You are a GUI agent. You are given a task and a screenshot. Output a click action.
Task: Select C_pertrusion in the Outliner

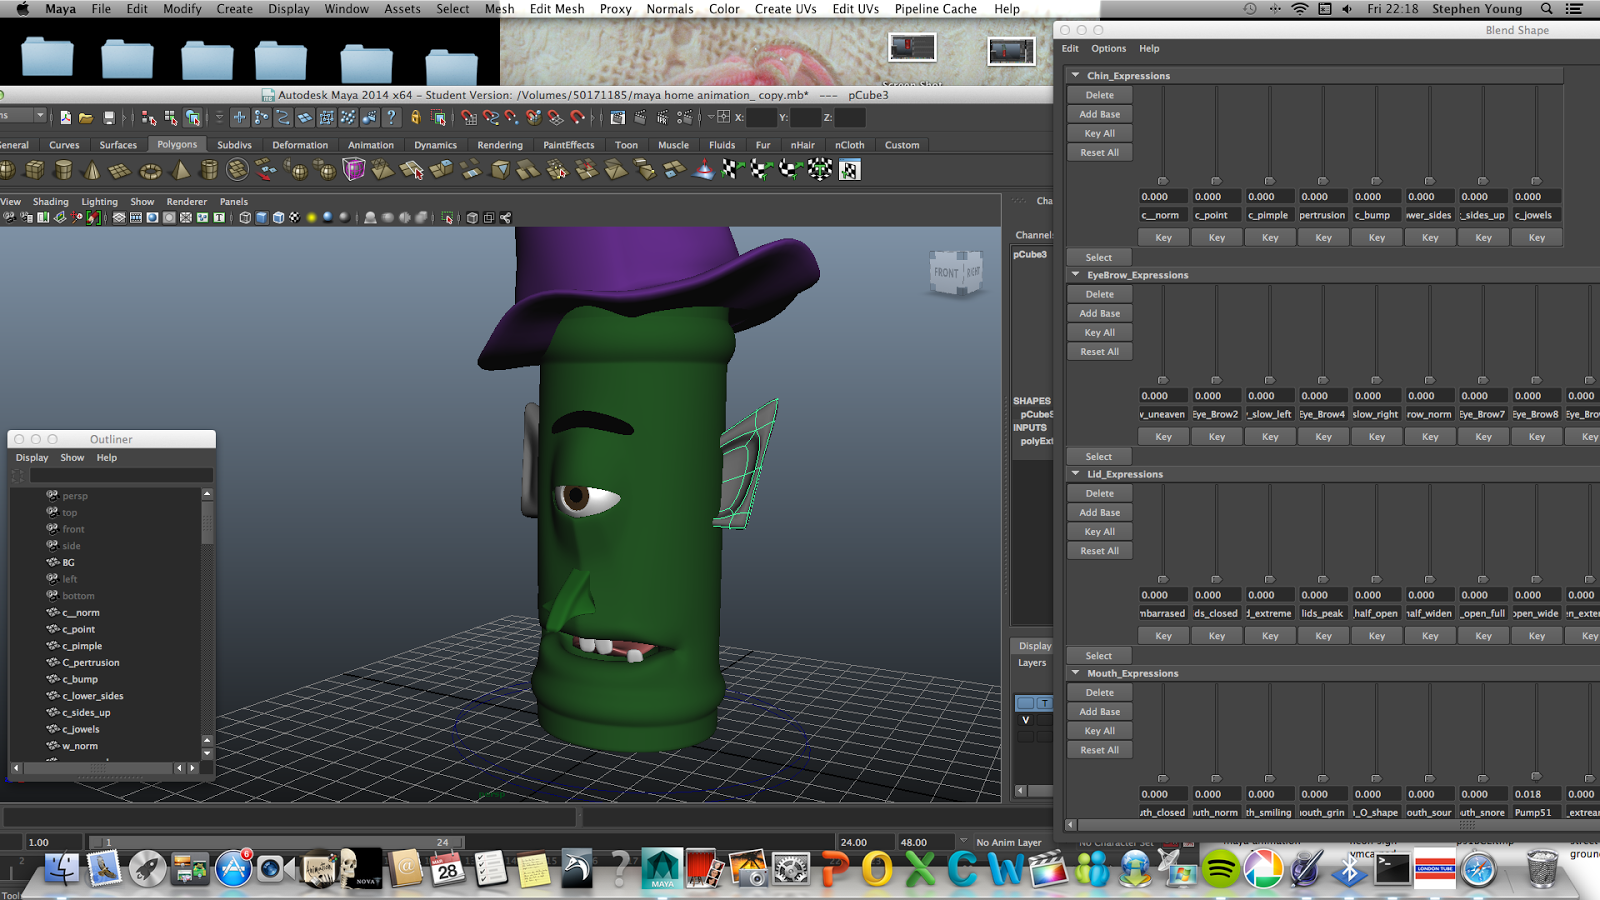(91, 662)
